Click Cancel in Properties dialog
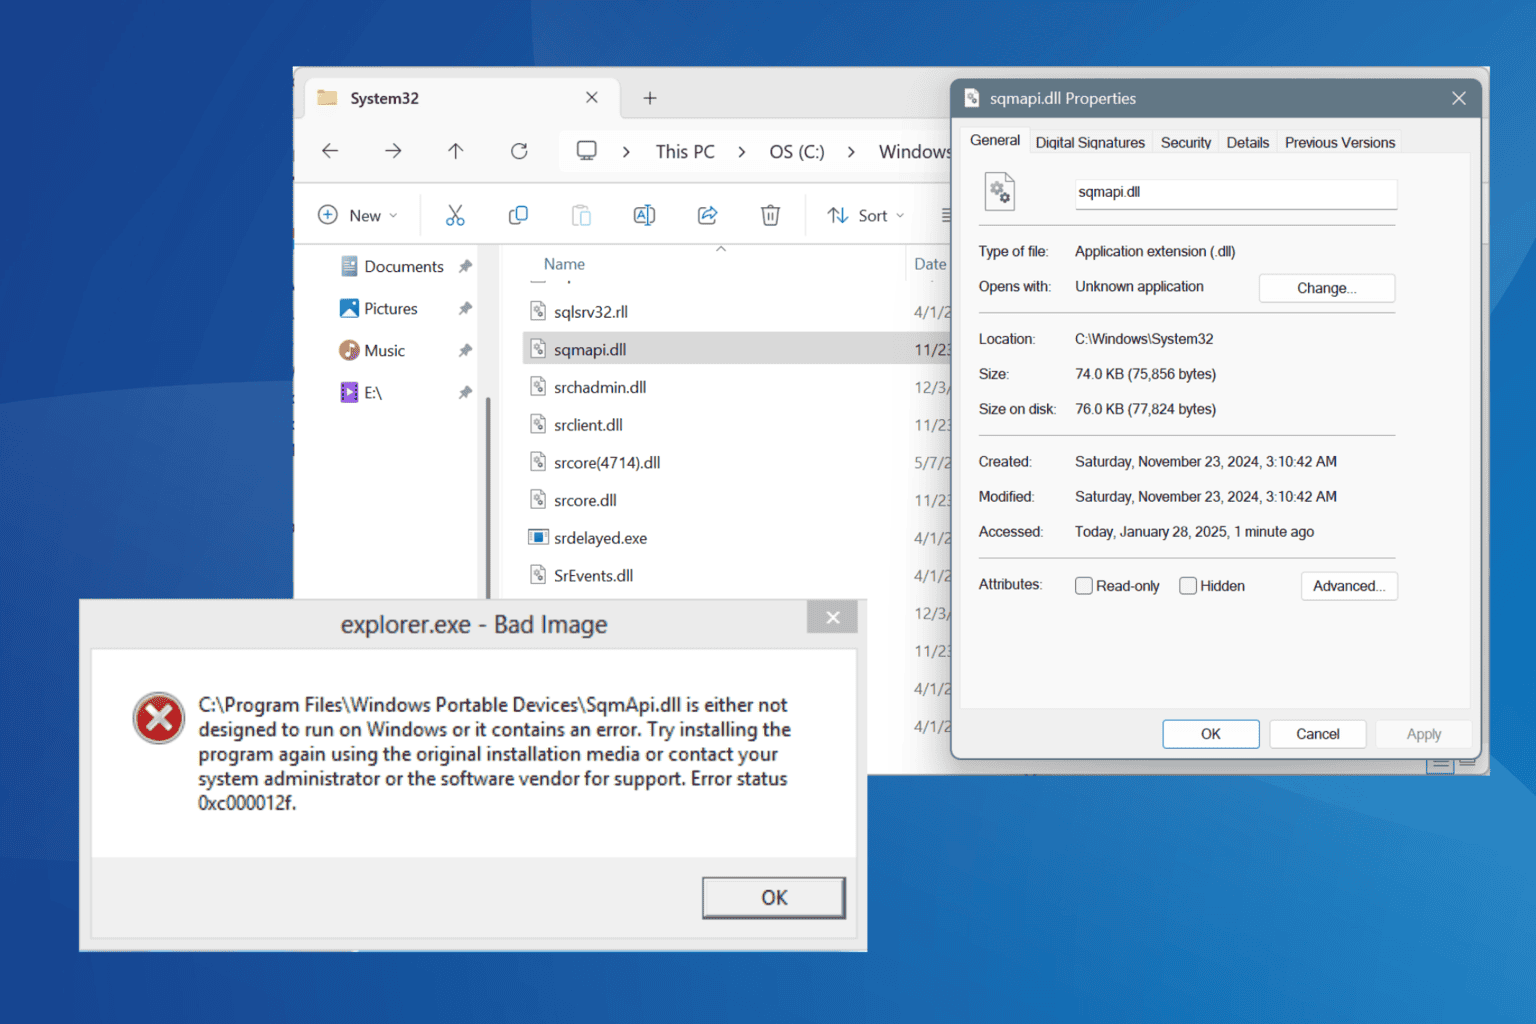The height and width of the screenshot is (1024, 1536). point(1318,734)
